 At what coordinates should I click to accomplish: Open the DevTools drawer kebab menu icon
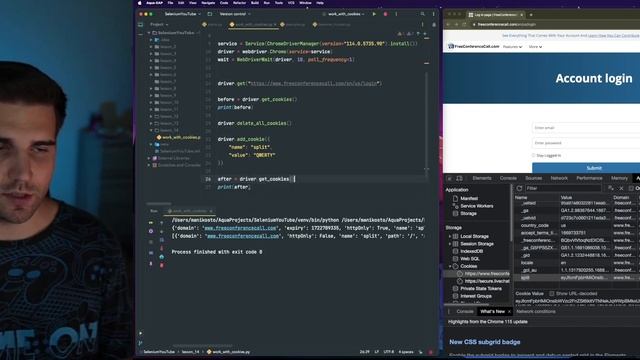pyautogui.click(x=449, y=311)
